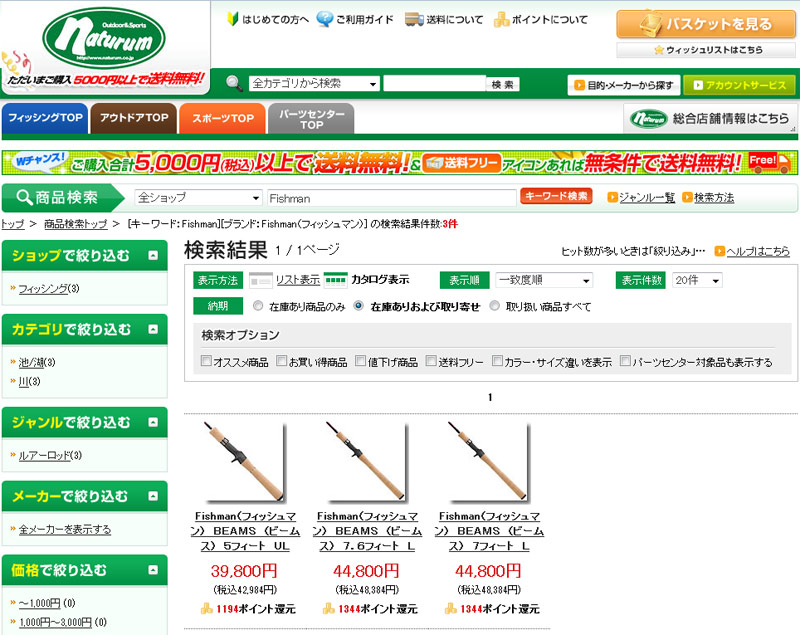Select 在庫あり商品のみ radio button
800x635 pixels.
[x=258, y=306]
